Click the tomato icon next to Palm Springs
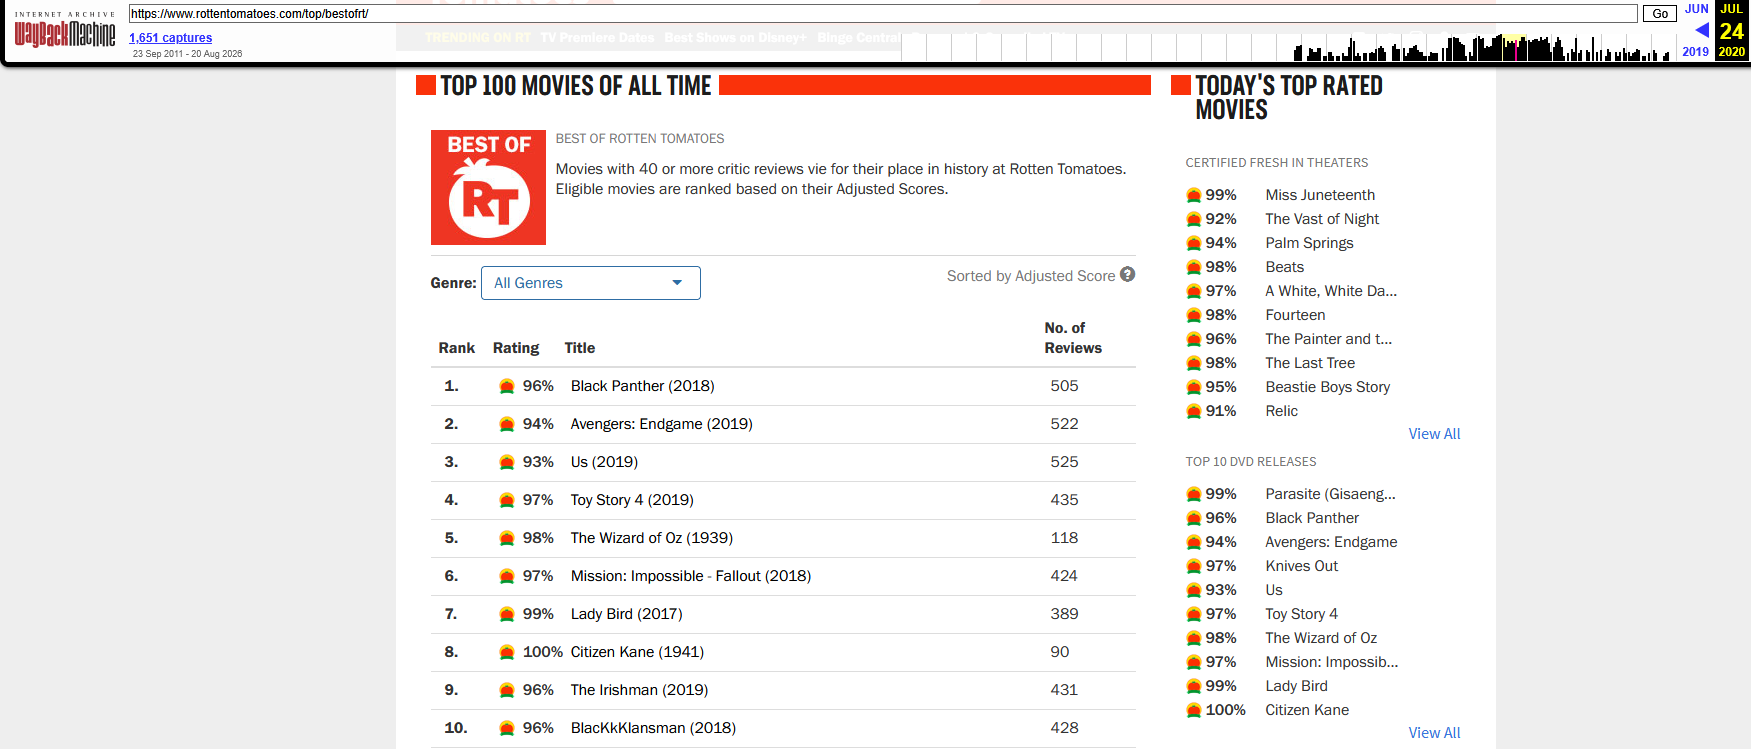1751x749 pixels. (x=1194, y=243)
